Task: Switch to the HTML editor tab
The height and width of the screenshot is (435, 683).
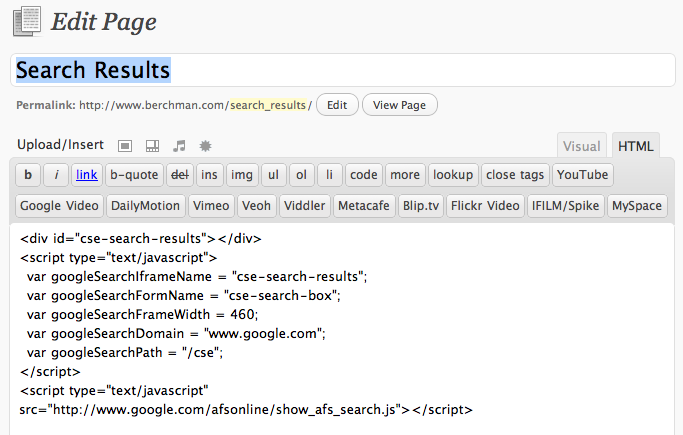Action: pos(636,146)
